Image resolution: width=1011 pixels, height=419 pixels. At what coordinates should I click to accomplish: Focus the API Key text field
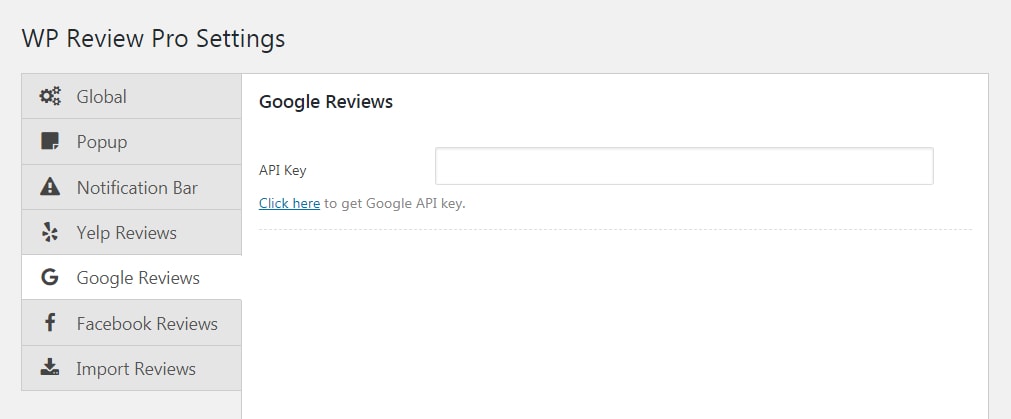tap(684, 166)
